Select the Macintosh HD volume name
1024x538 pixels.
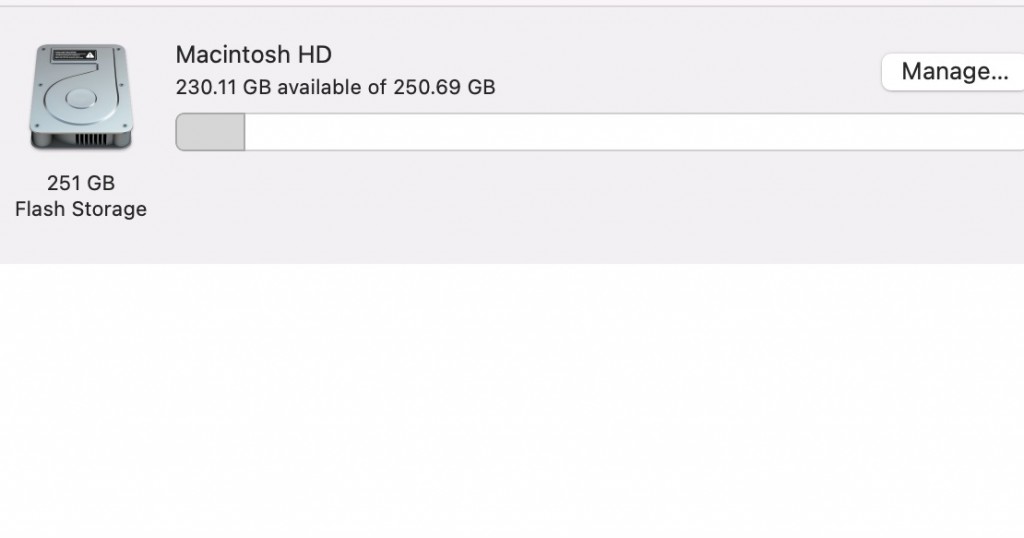pos(254,54)
